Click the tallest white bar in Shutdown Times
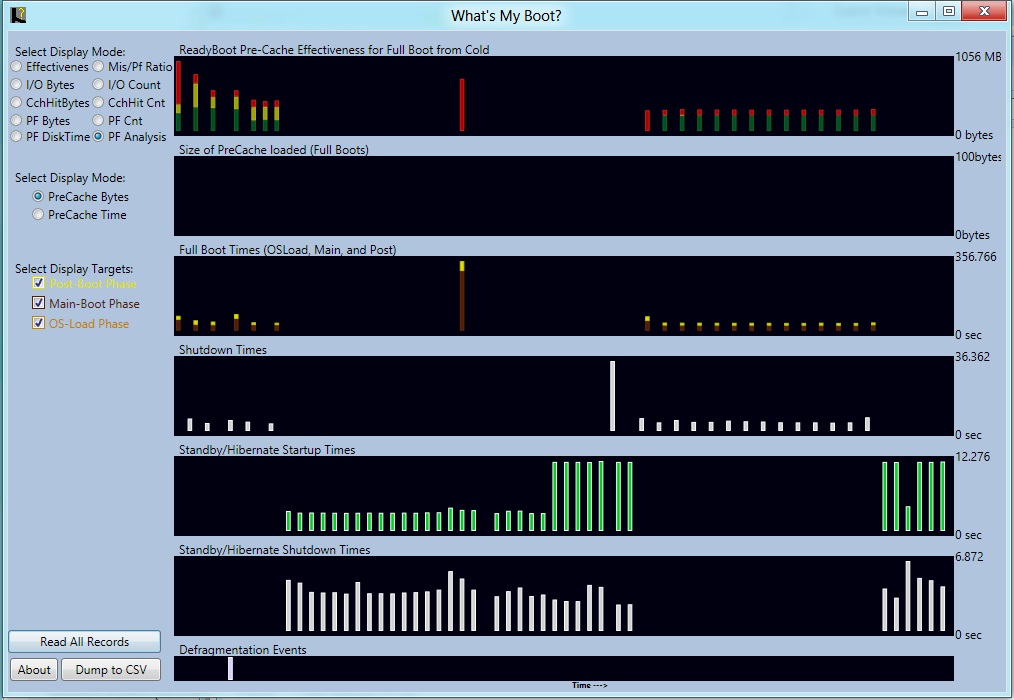Image resolution: width=1014 pixels, height=700 pixels. pyautogui.click(x=612, y=396)
